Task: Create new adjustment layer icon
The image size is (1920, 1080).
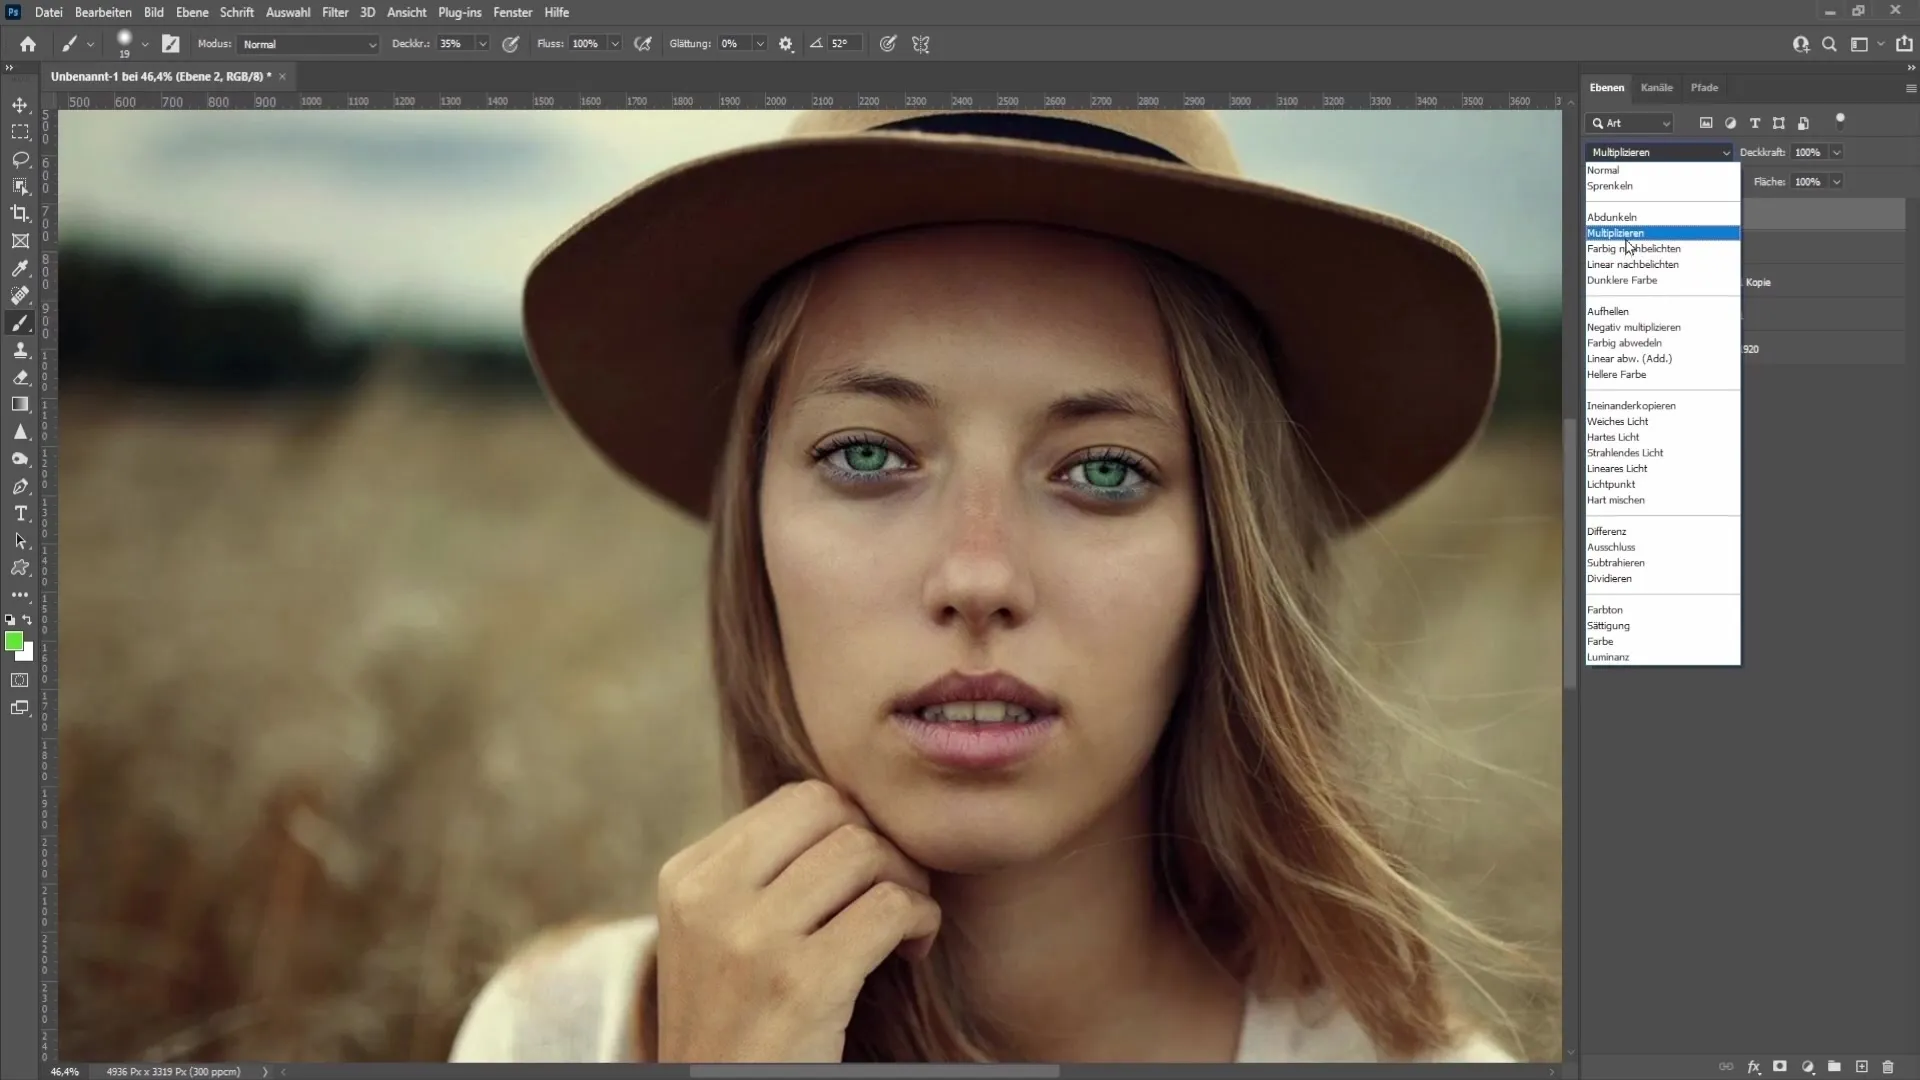Action: (x=1808, y=1067)
